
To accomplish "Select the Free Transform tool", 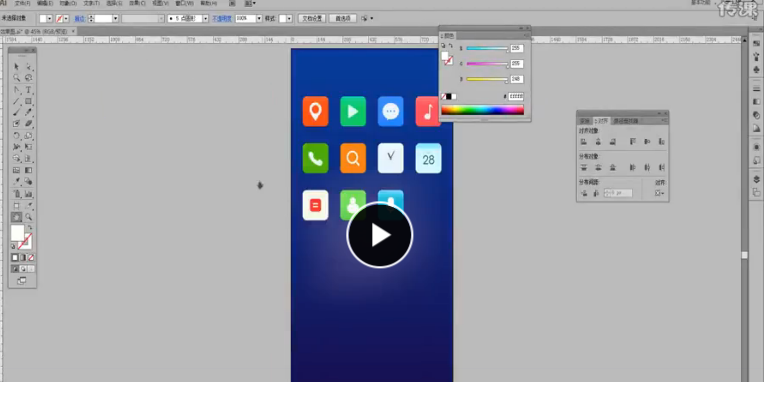I will (29, 147).
